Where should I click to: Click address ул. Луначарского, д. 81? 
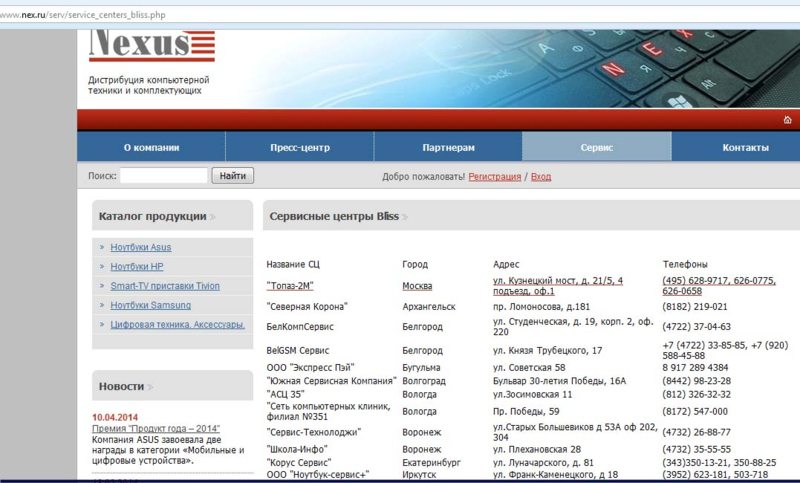(543, 462)
